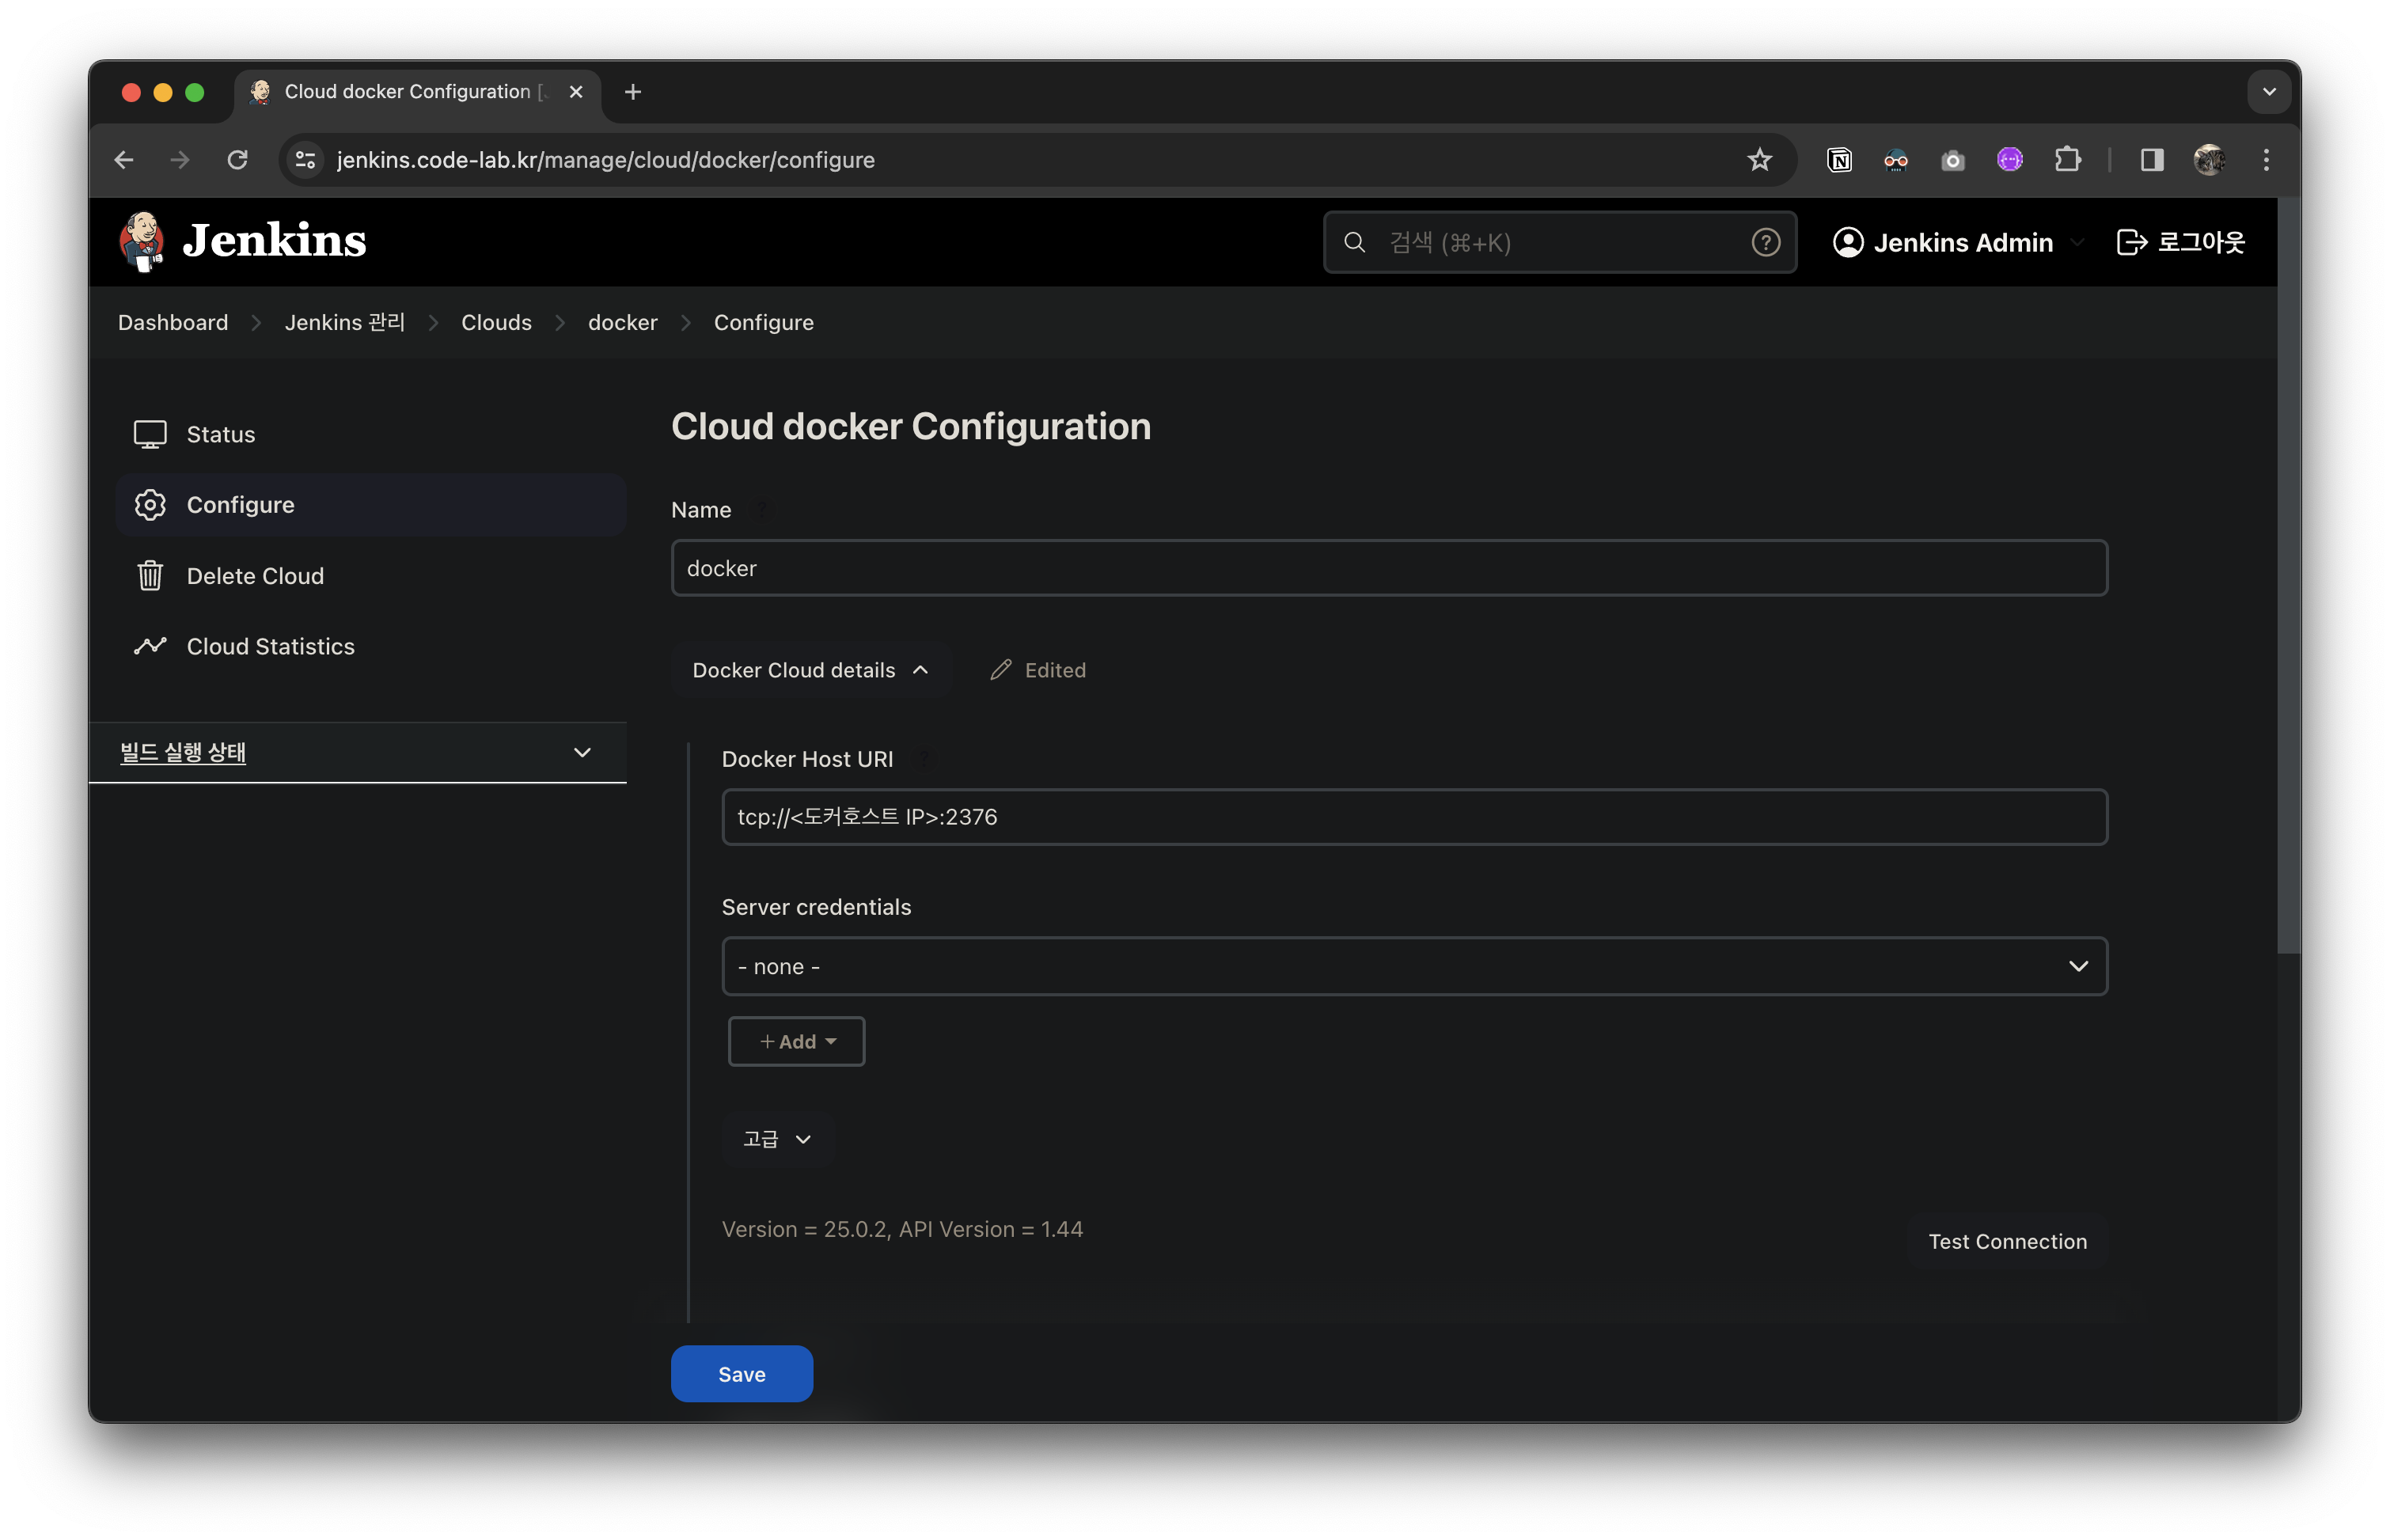
Task: Open the search help question icon
Action: tap(1765, 242)
